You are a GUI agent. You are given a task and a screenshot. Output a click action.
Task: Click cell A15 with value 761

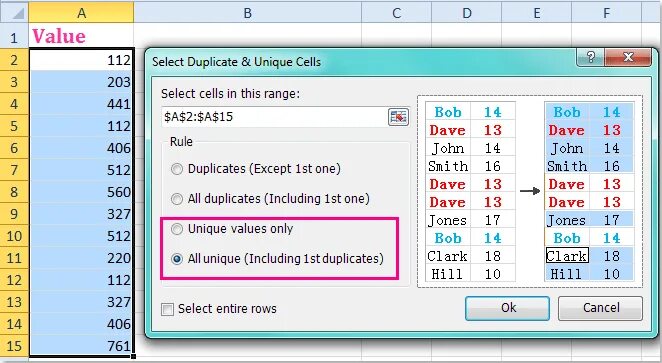(81, 346)
